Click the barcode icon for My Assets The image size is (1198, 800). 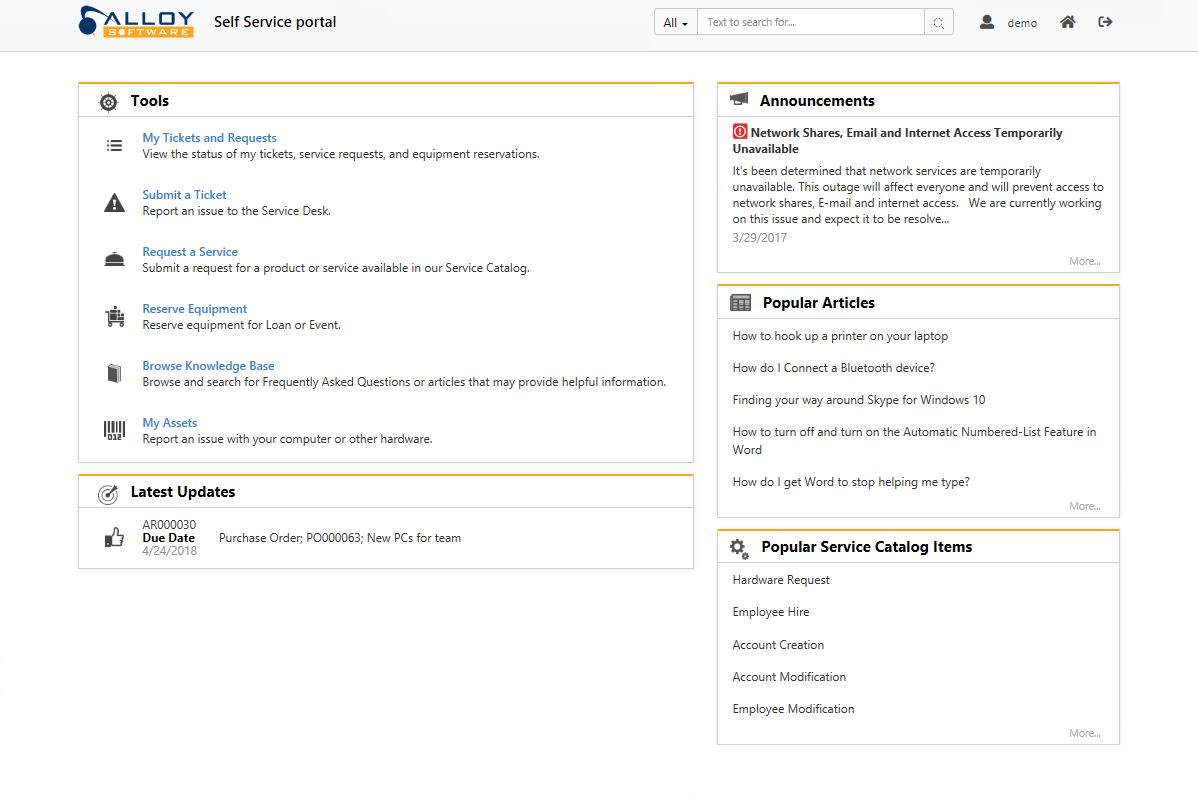point(114,430)
